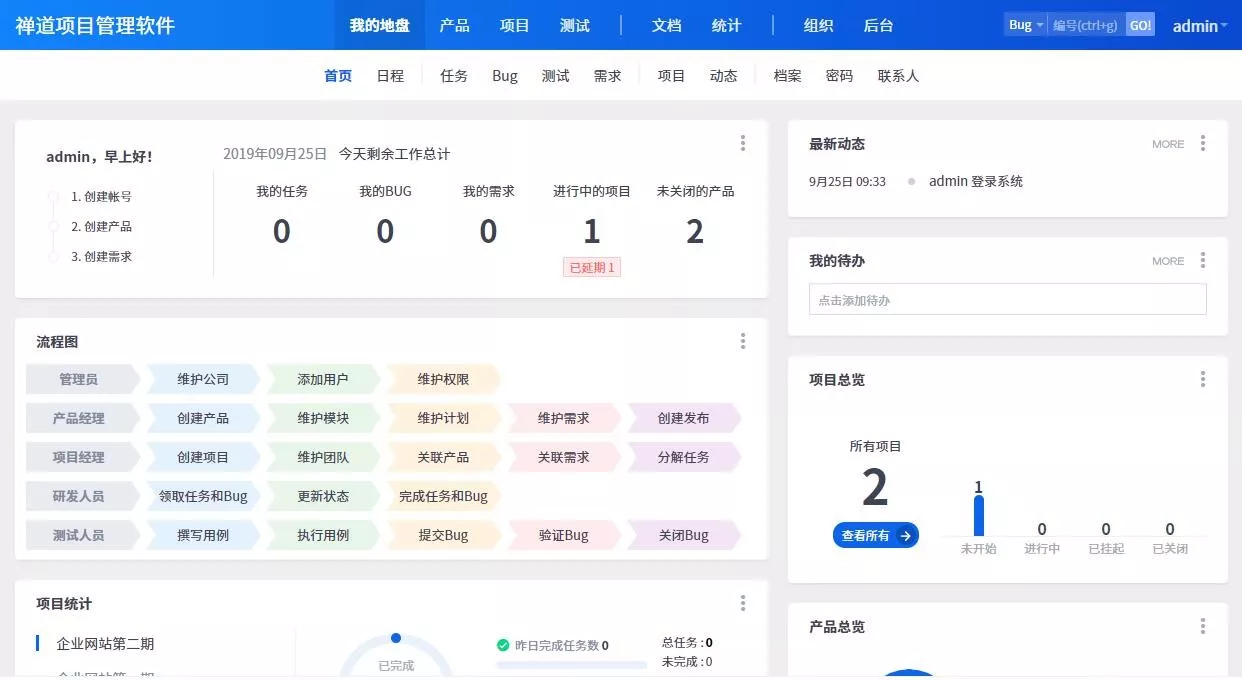
Task: Open the 流程图 panel's three-dot menu
Action: point(742,341)
